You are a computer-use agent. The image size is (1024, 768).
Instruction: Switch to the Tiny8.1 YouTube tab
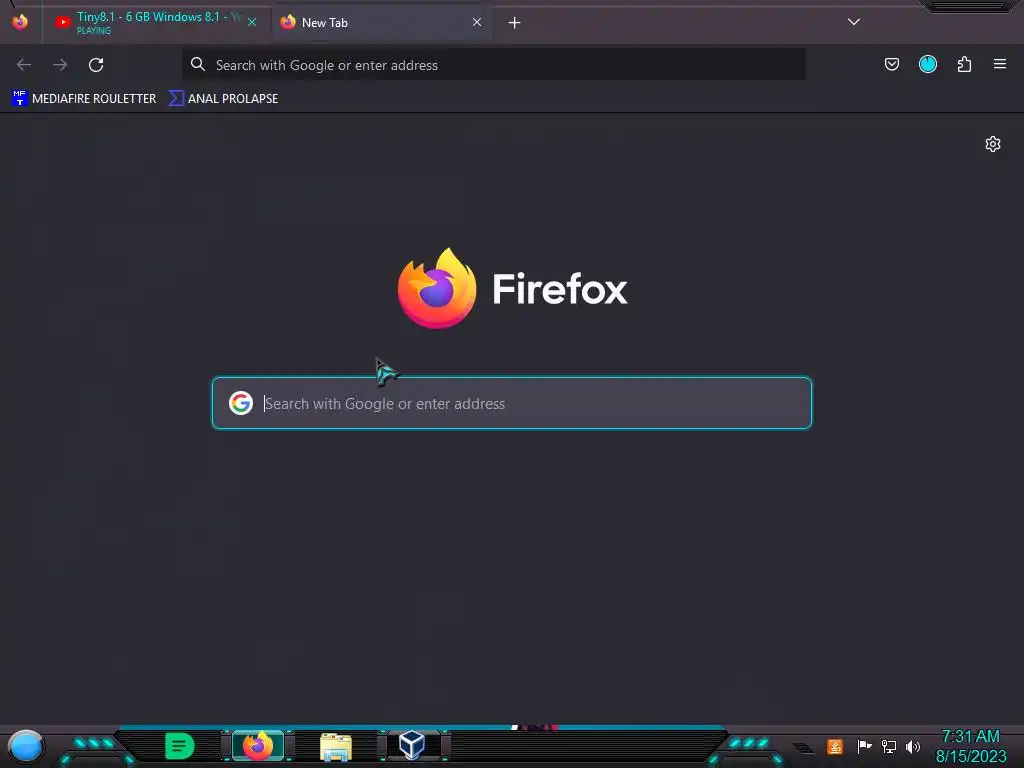click(x=155, y=23)
